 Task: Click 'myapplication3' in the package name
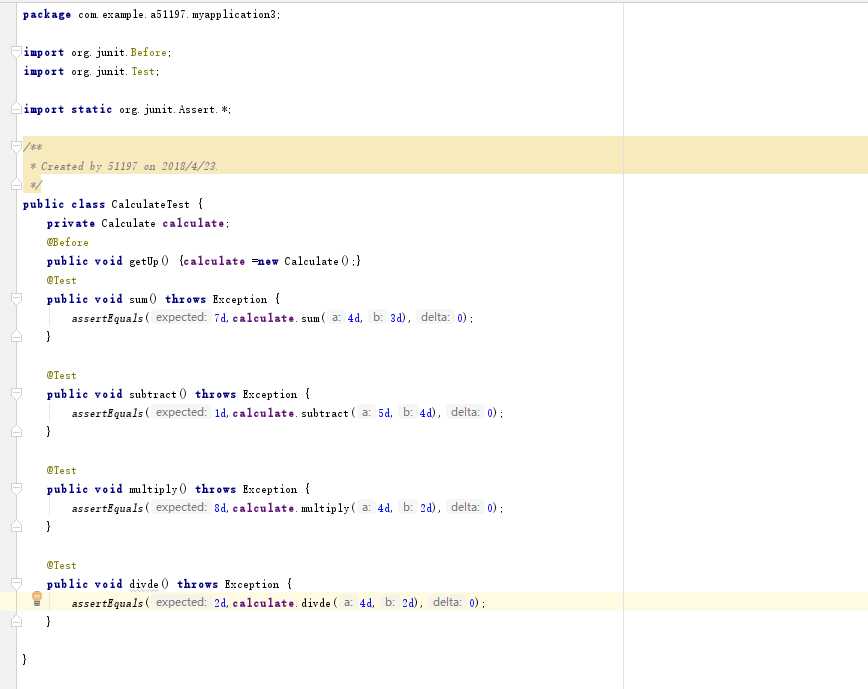click(x=233, y=15)
